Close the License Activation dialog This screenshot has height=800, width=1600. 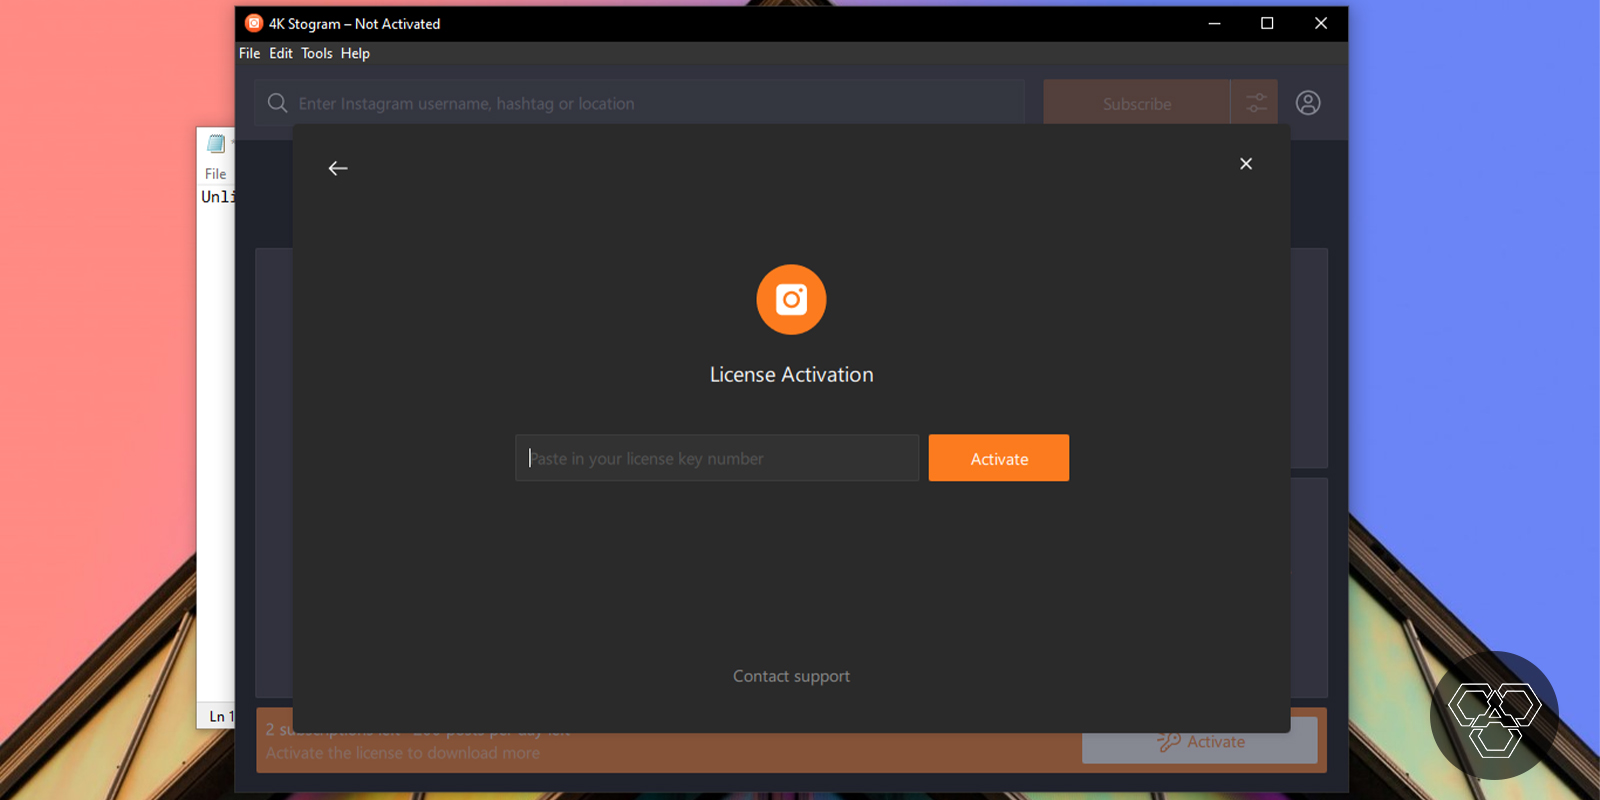point(1246,164)
